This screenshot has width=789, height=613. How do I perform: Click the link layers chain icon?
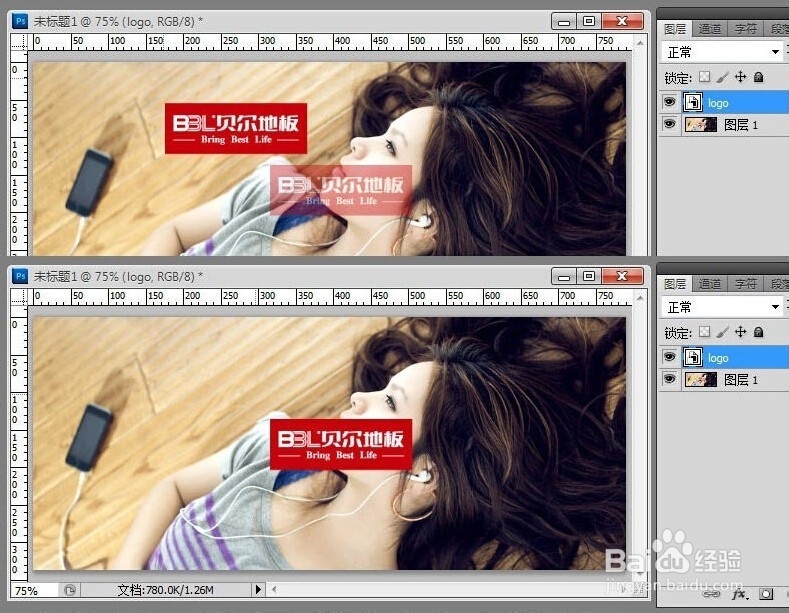coord(712,594)
